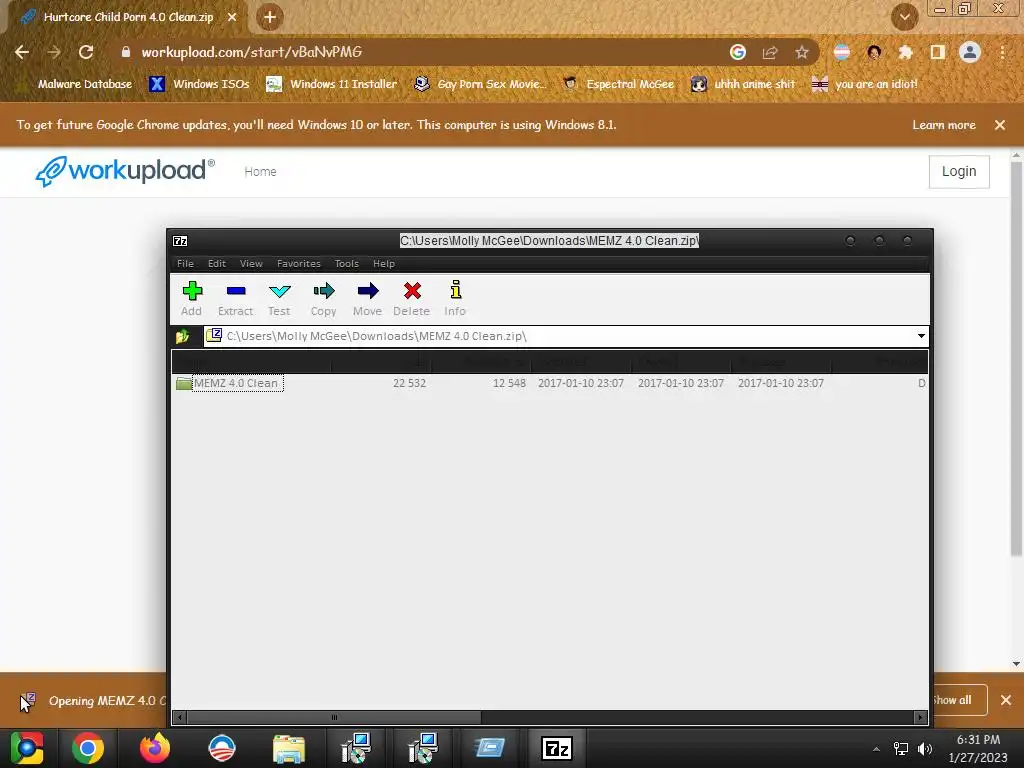This screenshot has height=768, width=1024.
Task: Open Info for the selected archive item
Action: coord(455,298)
